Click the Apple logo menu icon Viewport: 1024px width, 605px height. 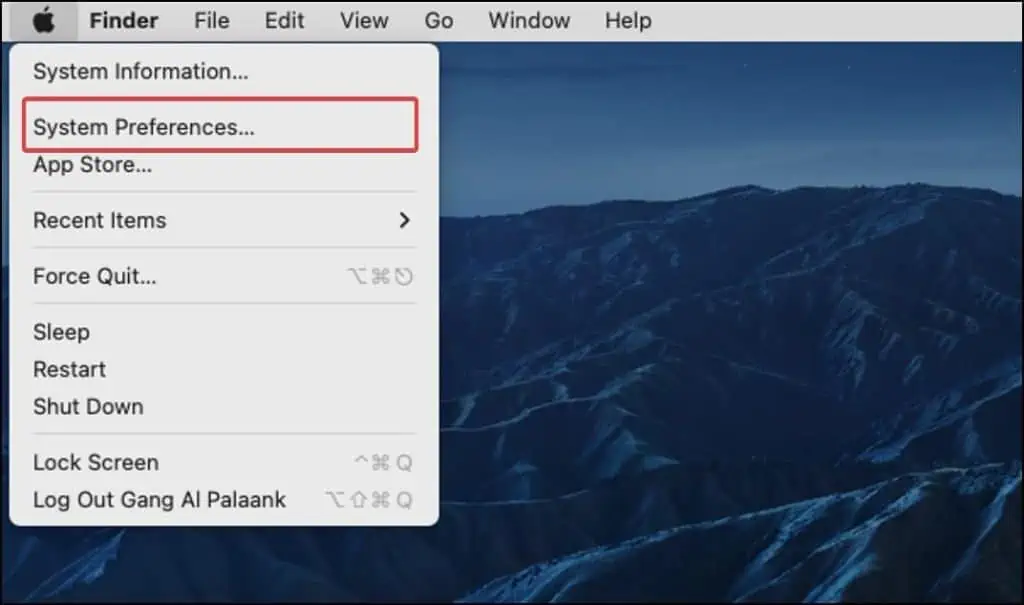click(43, 20)
